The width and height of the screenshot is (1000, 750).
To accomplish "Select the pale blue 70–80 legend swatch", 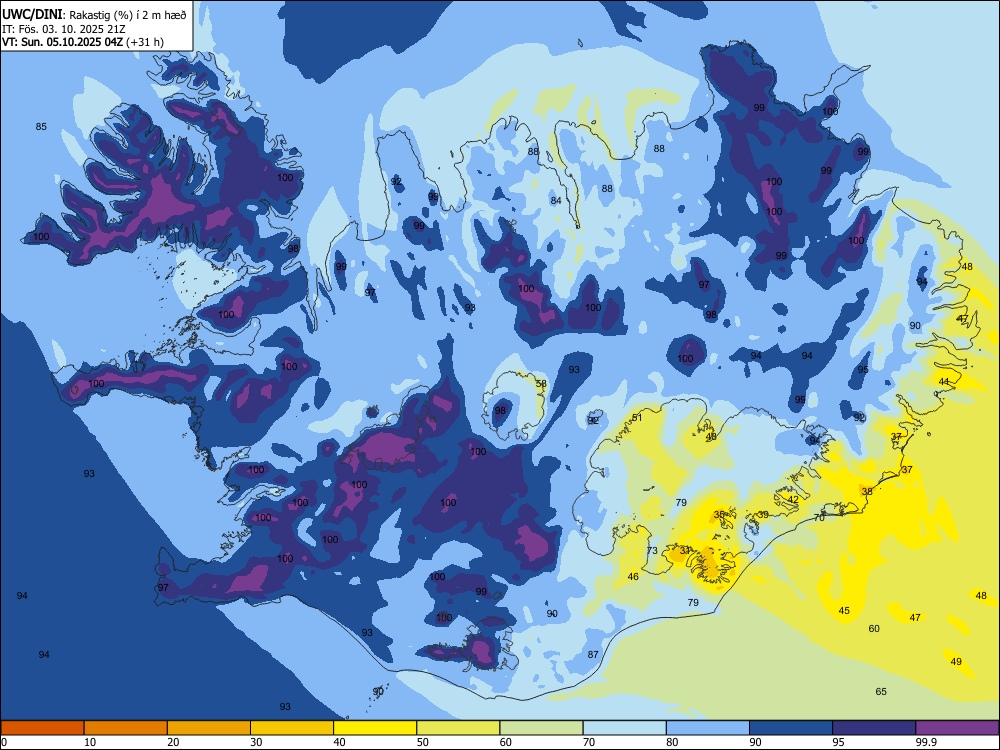I will pos(624,728).
